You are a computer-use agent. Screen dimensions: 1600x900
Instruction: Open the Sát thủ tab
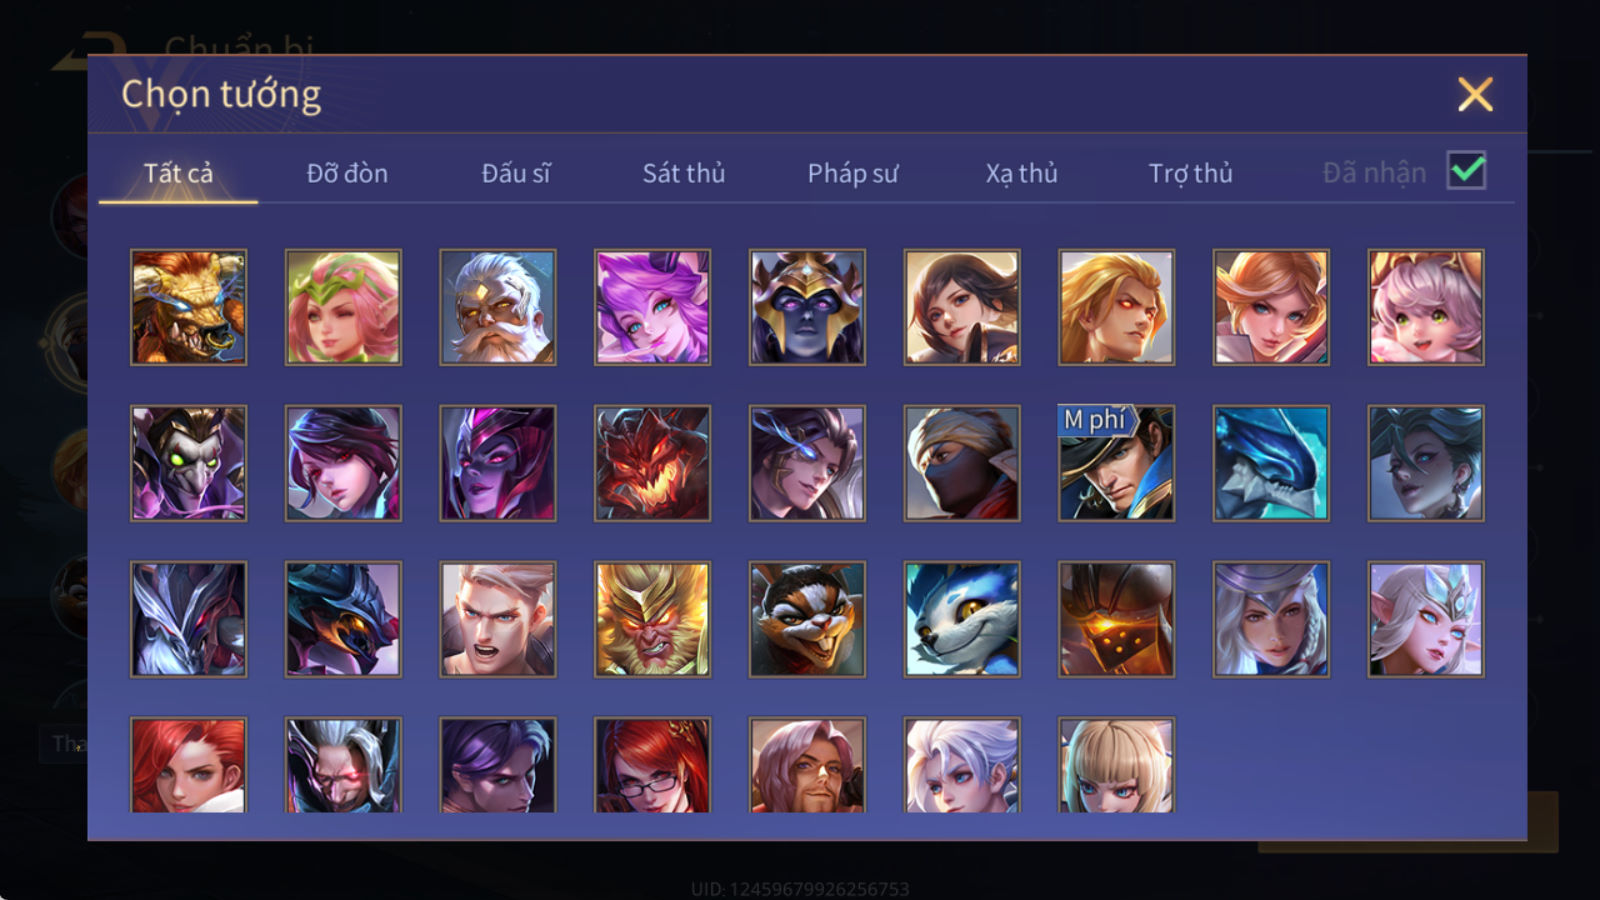click(x=683, y=173)
